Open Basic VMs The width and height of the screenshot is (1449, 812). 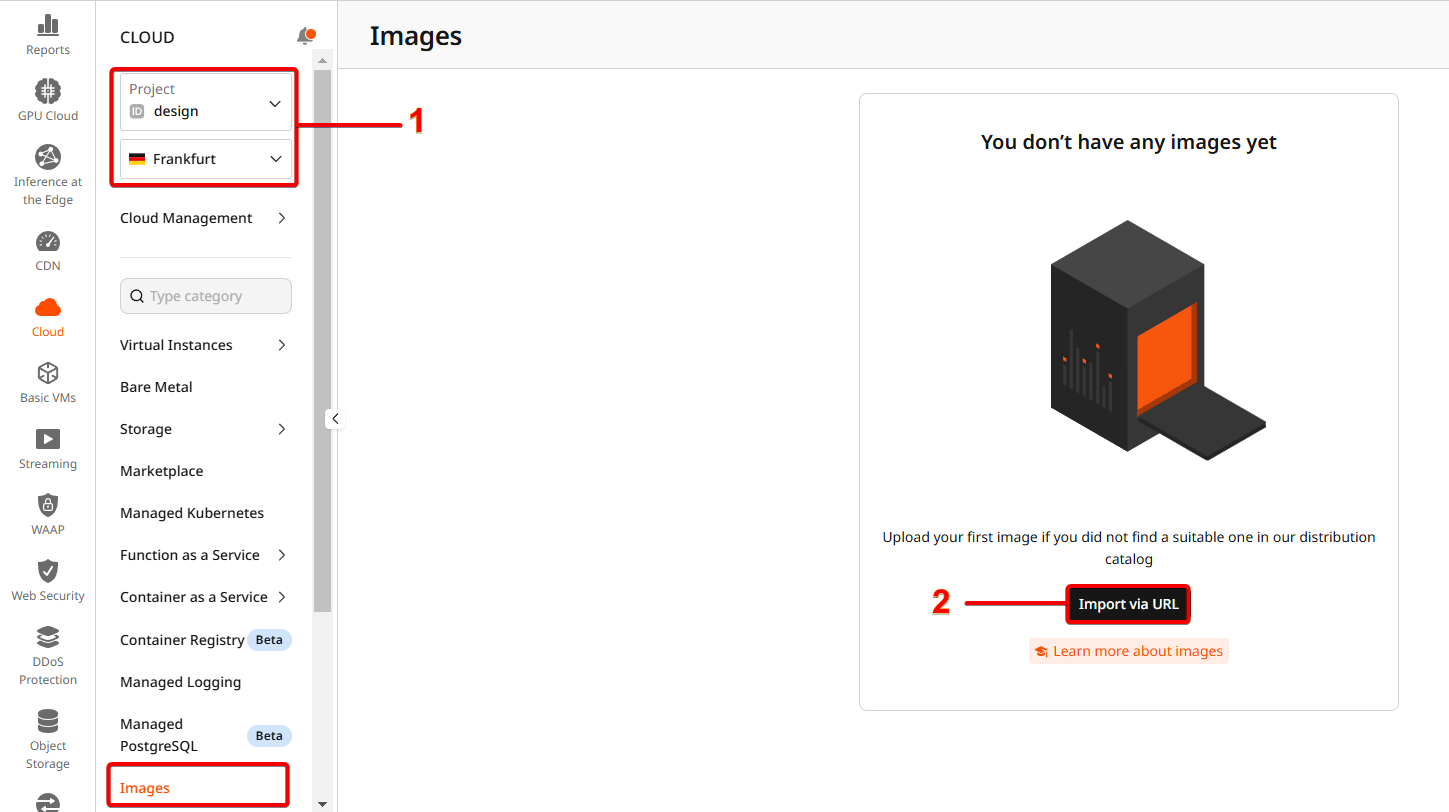pos(47,381)
